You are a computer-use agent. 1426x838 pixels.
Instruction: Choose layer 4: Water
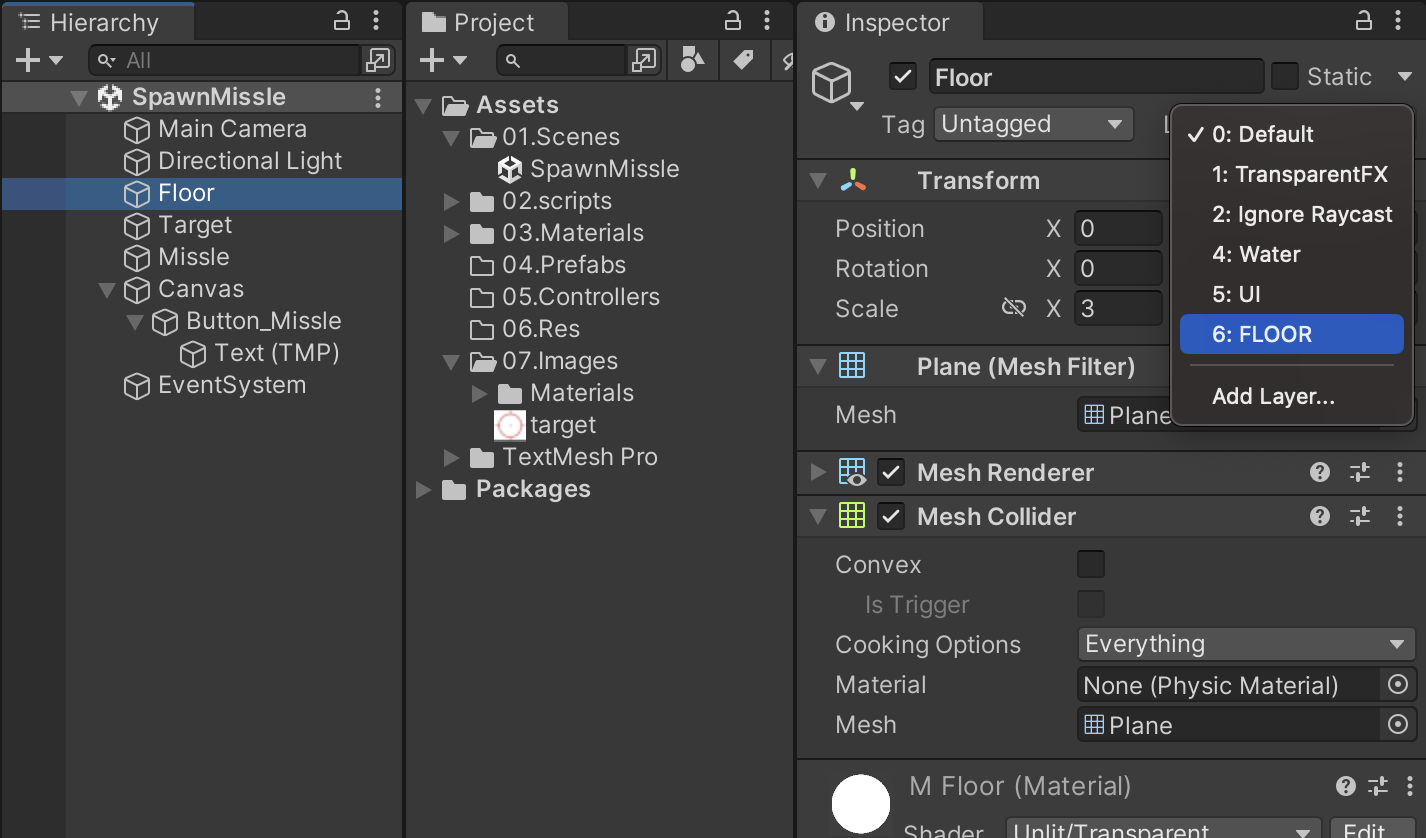click(1292, 255)
